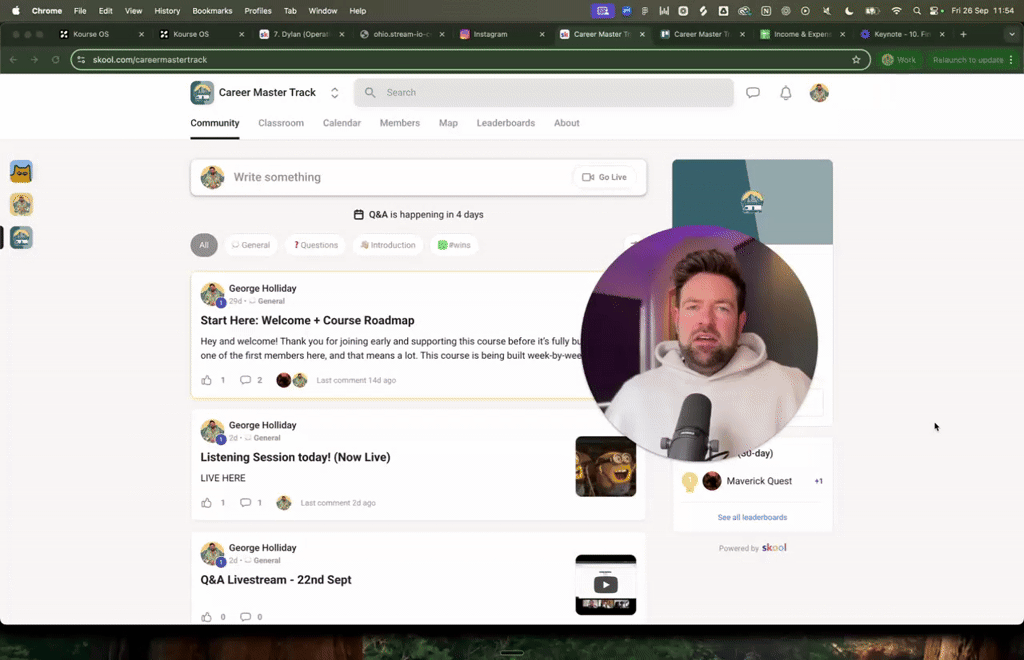Open the Wi-Fi status menu
Viewport: 1024px width, 660px height.
897,10
